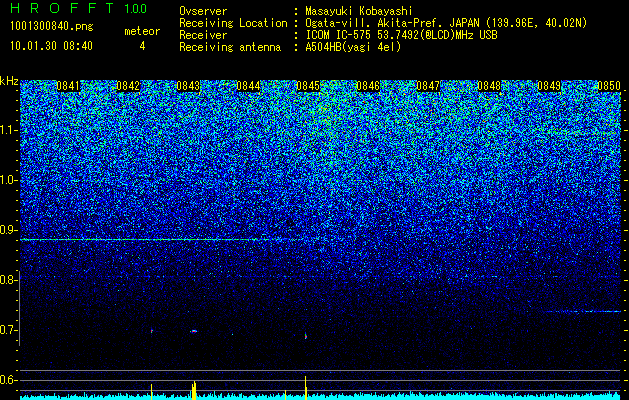Click the 0848 time marker

[489, 86]
